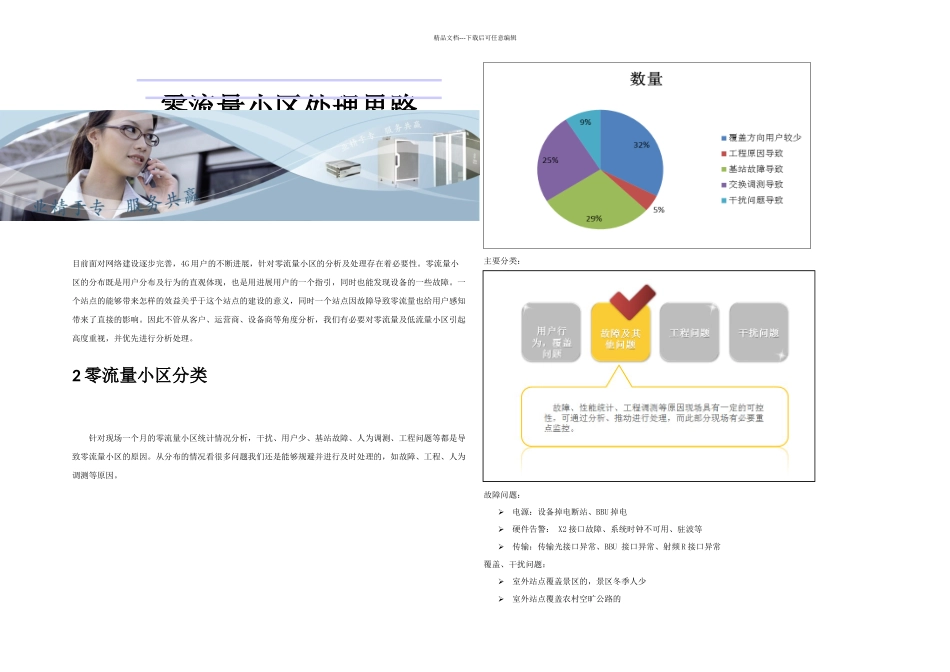Click the legend label 覆盖方向用户较少

click(x=765, y=138)
